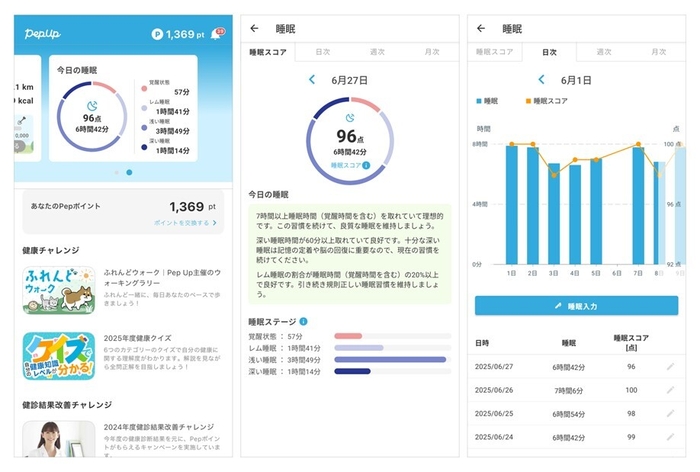Image resolution: width=700 pixels, height=472 pixels.
Task: Click pencil icon for 2025/06/24 row
Action: [670, 436]
